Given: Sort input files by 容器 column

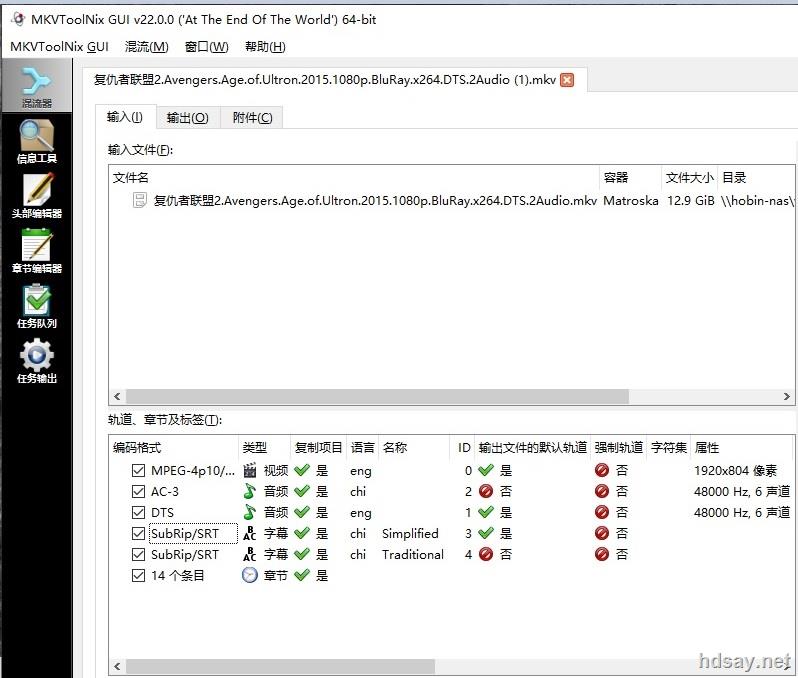Looking at the screenshot, I should [630, 178].
